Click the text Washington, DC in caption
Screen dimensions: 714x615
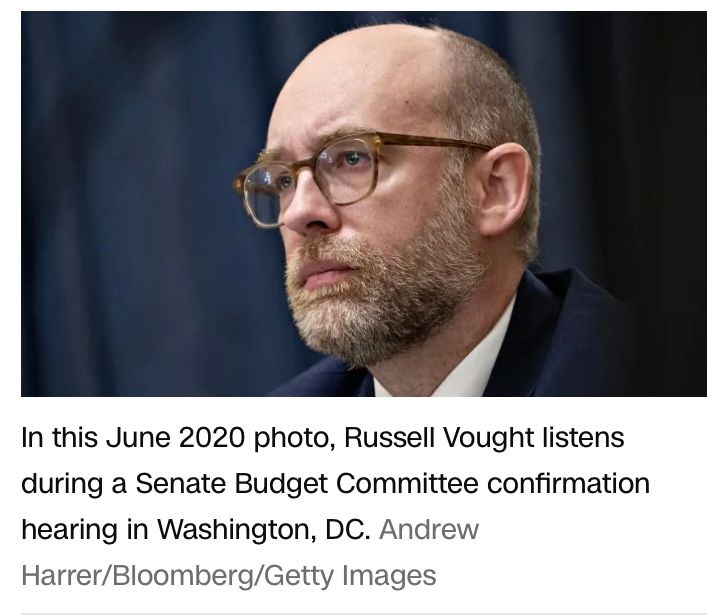[x=264, y=529]
